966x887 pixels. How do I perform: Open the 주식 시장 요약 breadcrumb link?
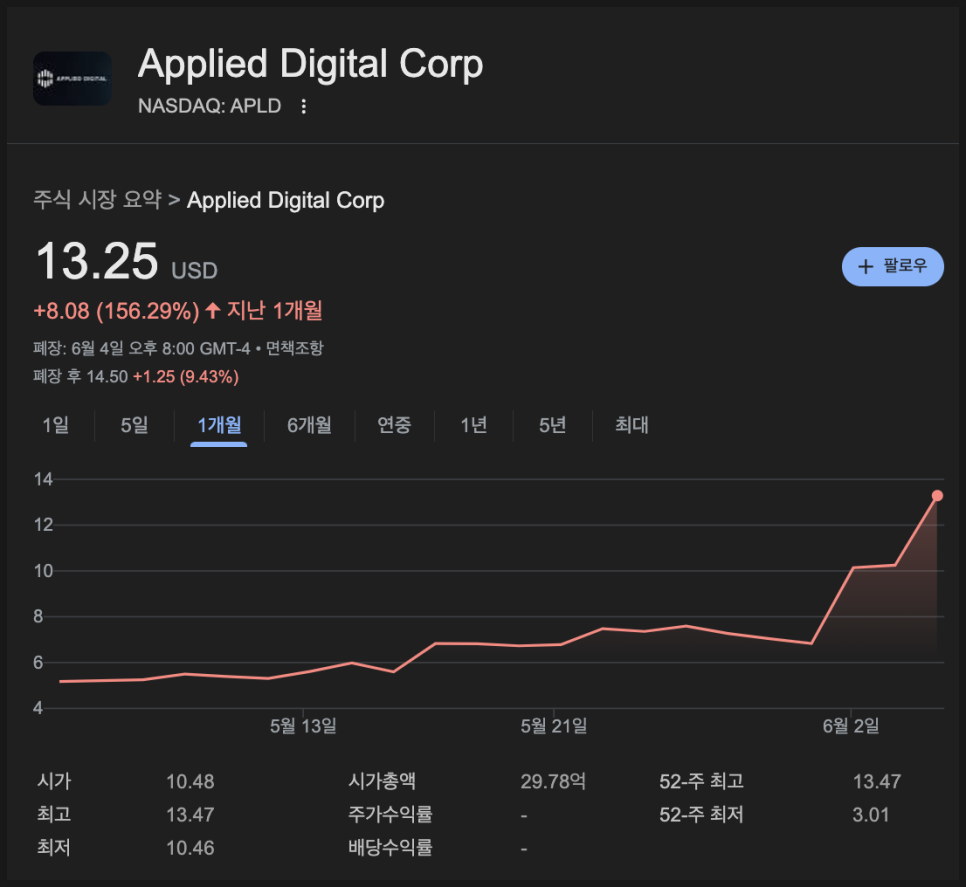(x=97, y=200)
